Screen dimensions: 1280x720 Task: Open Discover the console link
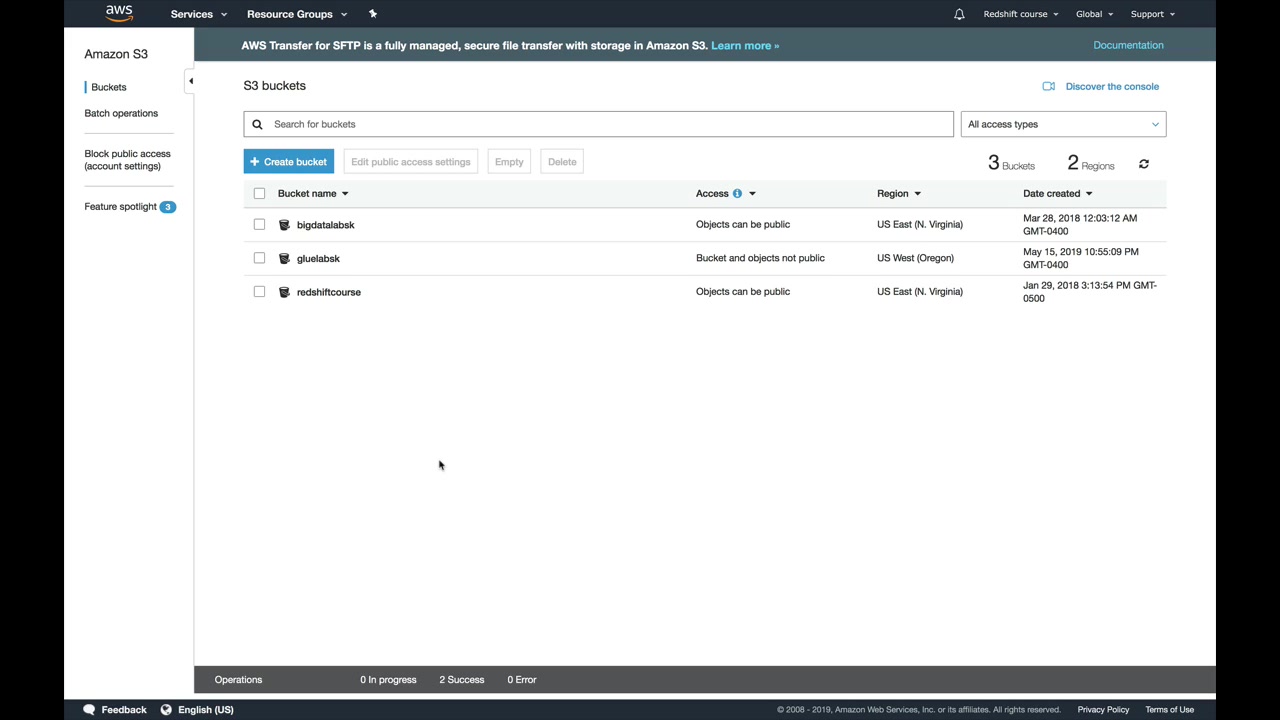coord(1112,86)
